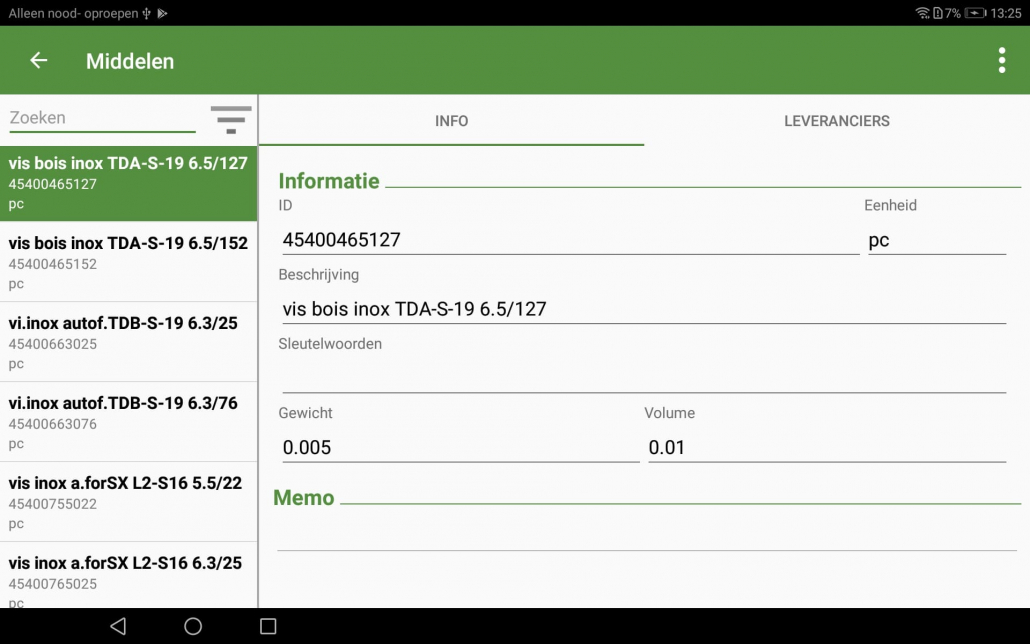Image resolution: width=1030 pixels, height=644 pixels.
Task: Tap the Android home circle button
Action: (x=193, y=626)
